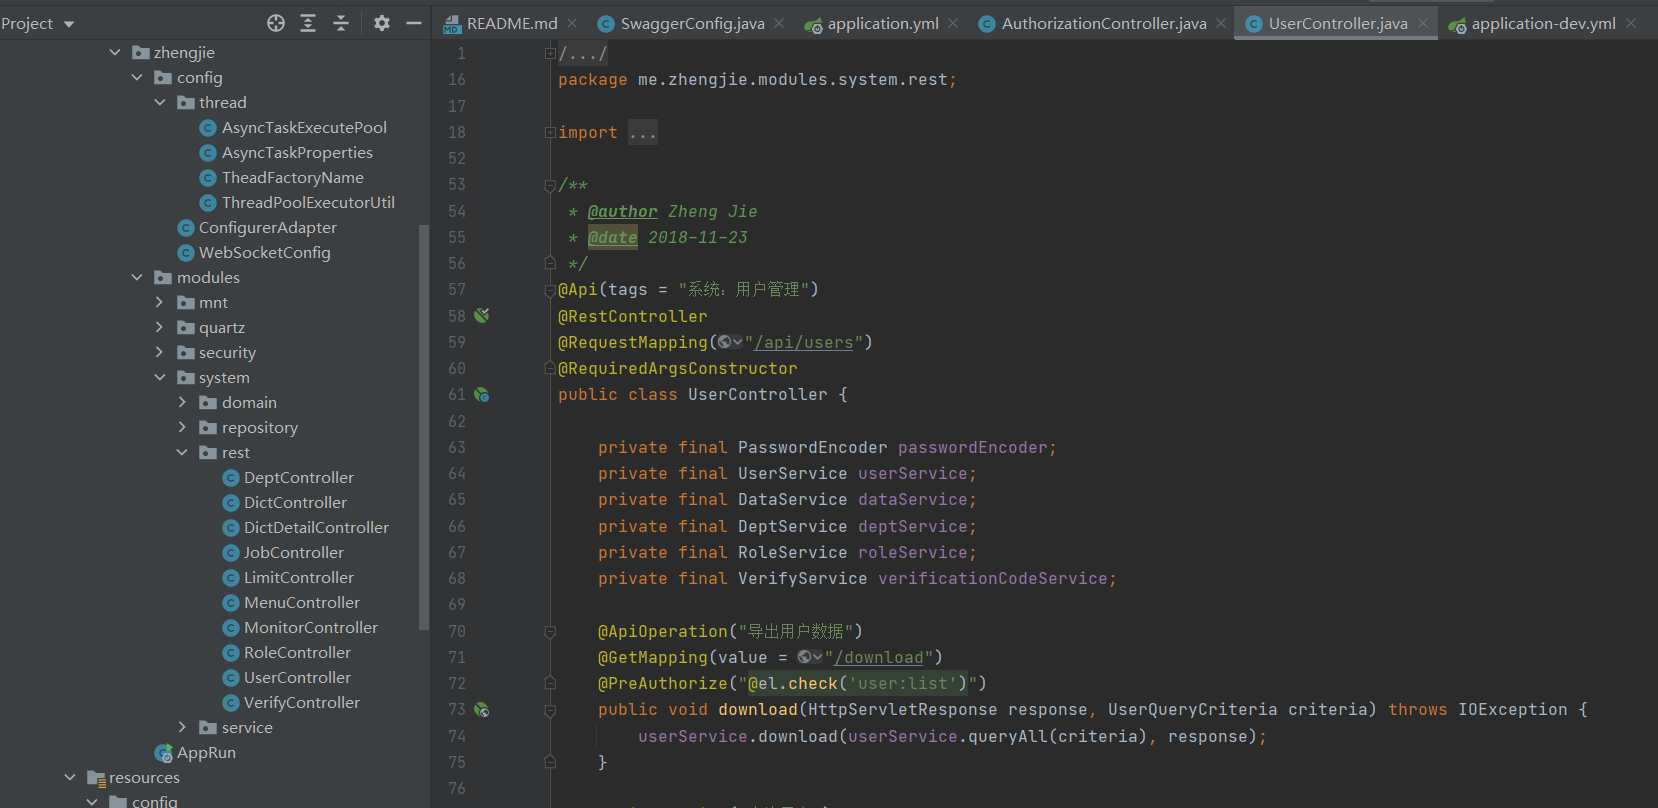This screenshot has height=808, width=1658.
Task: Hide the Project panel with minus icon
Action: click(x=413, y=23)
